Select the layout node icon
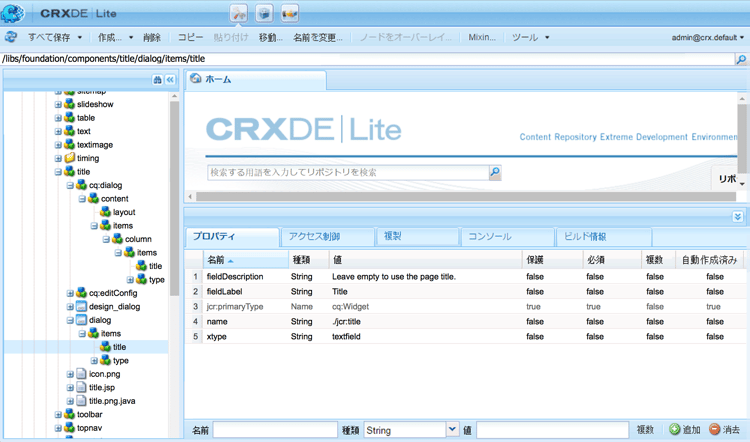This screenshot has width=750, height=442. (106, 212)
